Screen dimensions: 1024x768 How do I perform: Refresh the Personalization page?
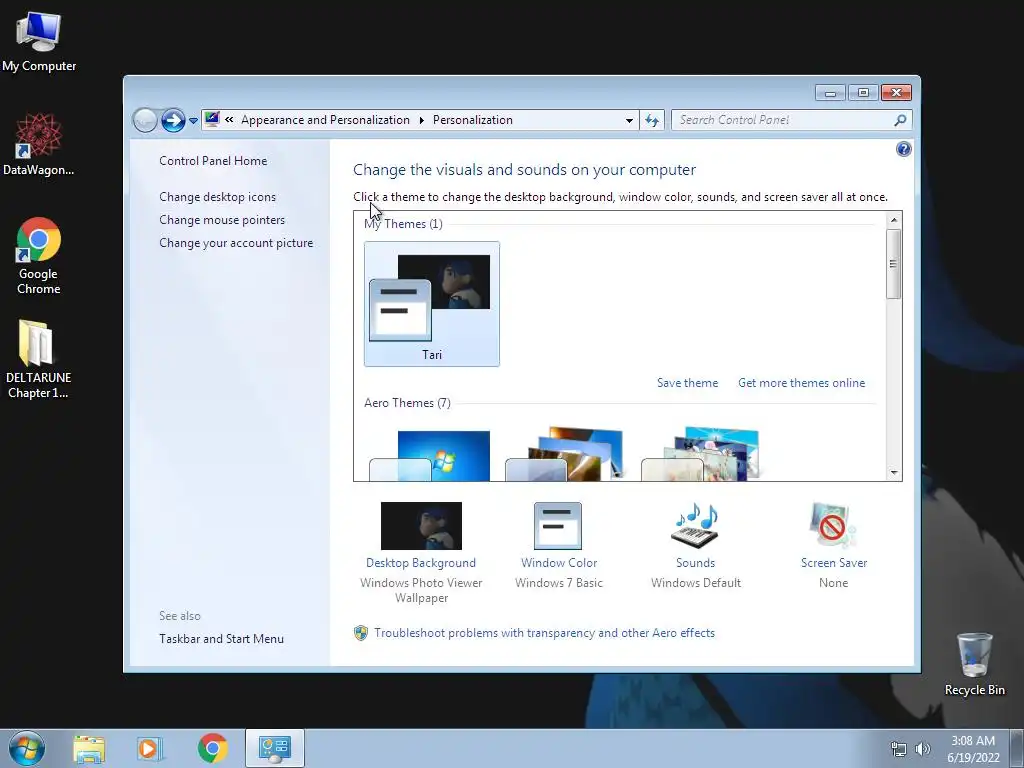pos(652,120)
